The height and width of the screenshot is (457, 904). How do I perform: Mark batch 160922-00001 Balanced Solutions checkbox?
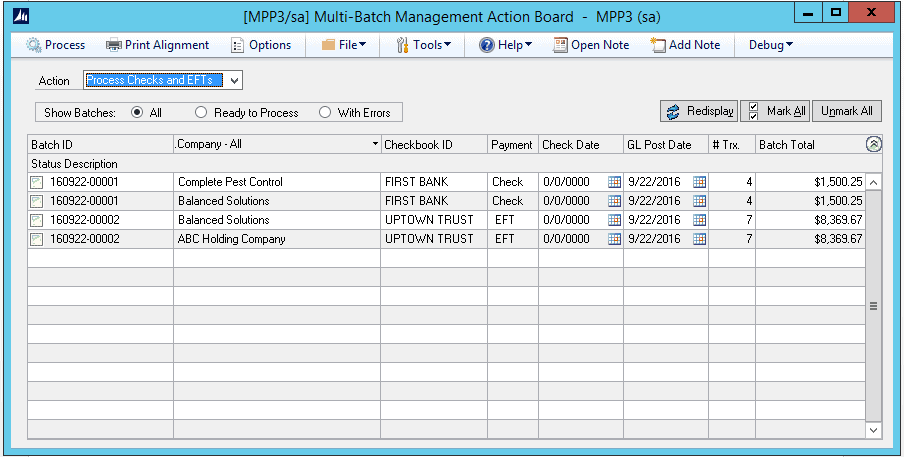click(36, 202)
